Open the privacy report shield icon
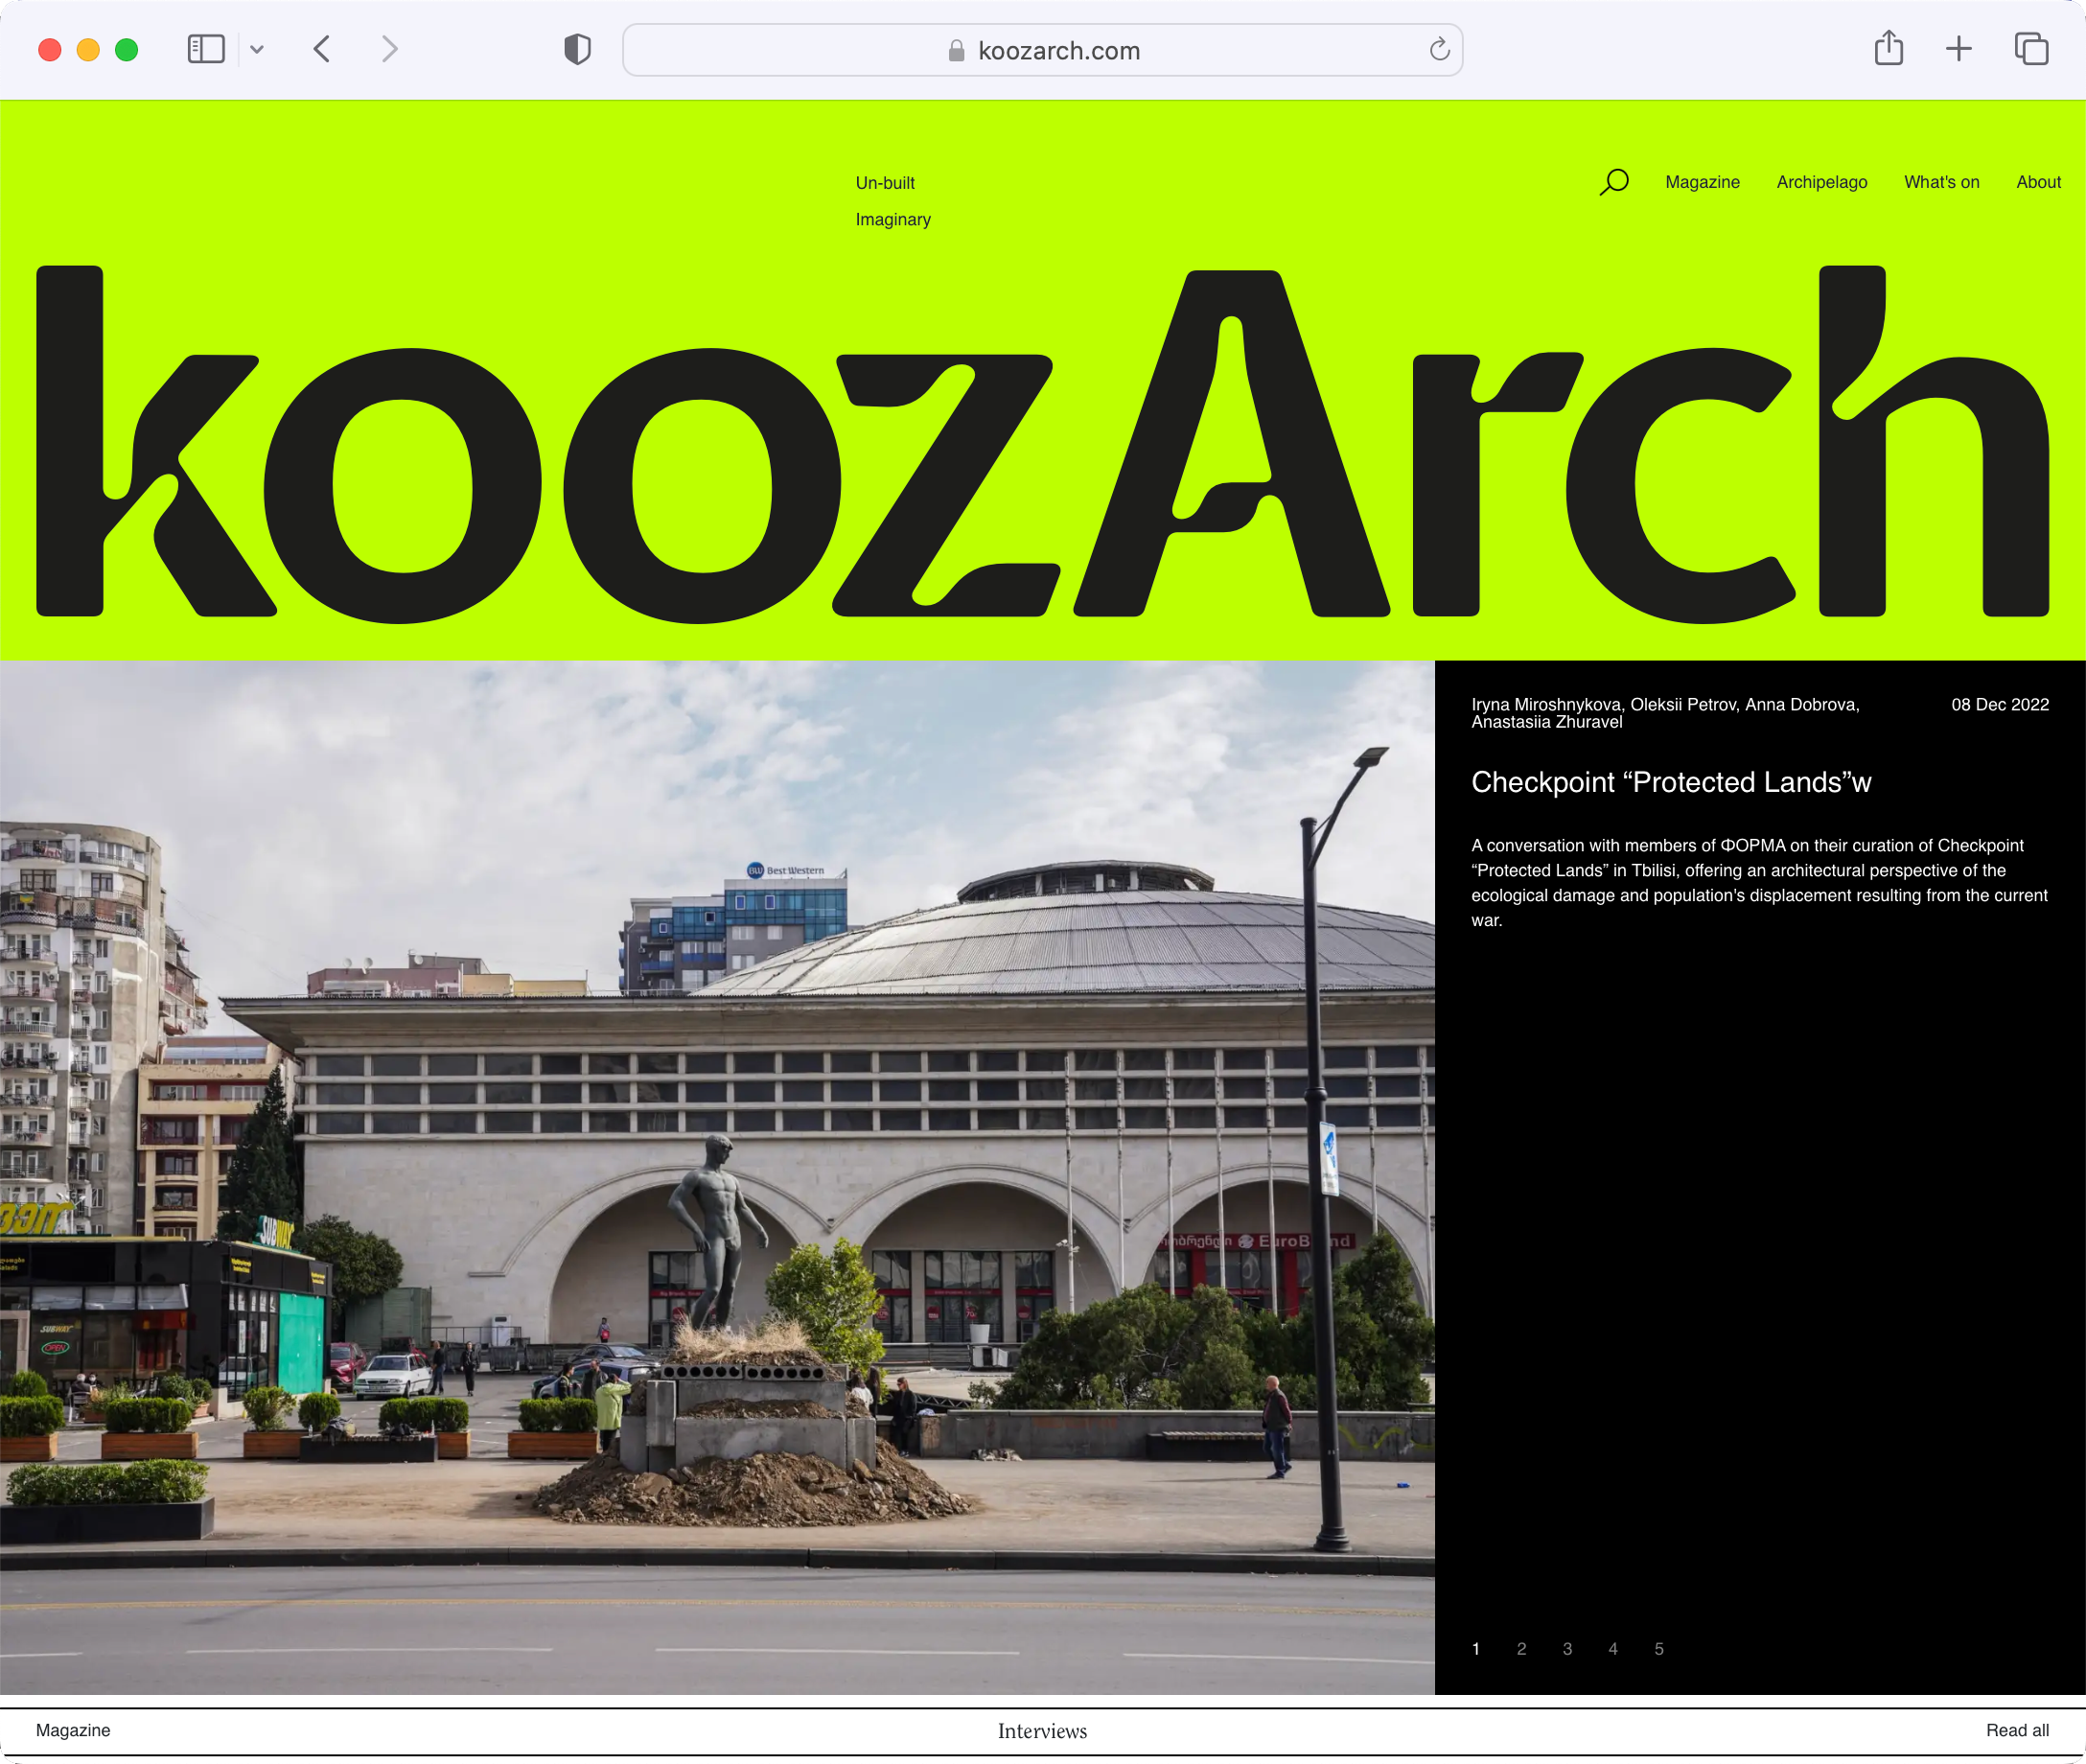Screen dimensions: 2086x1764 tap(577, 49)
